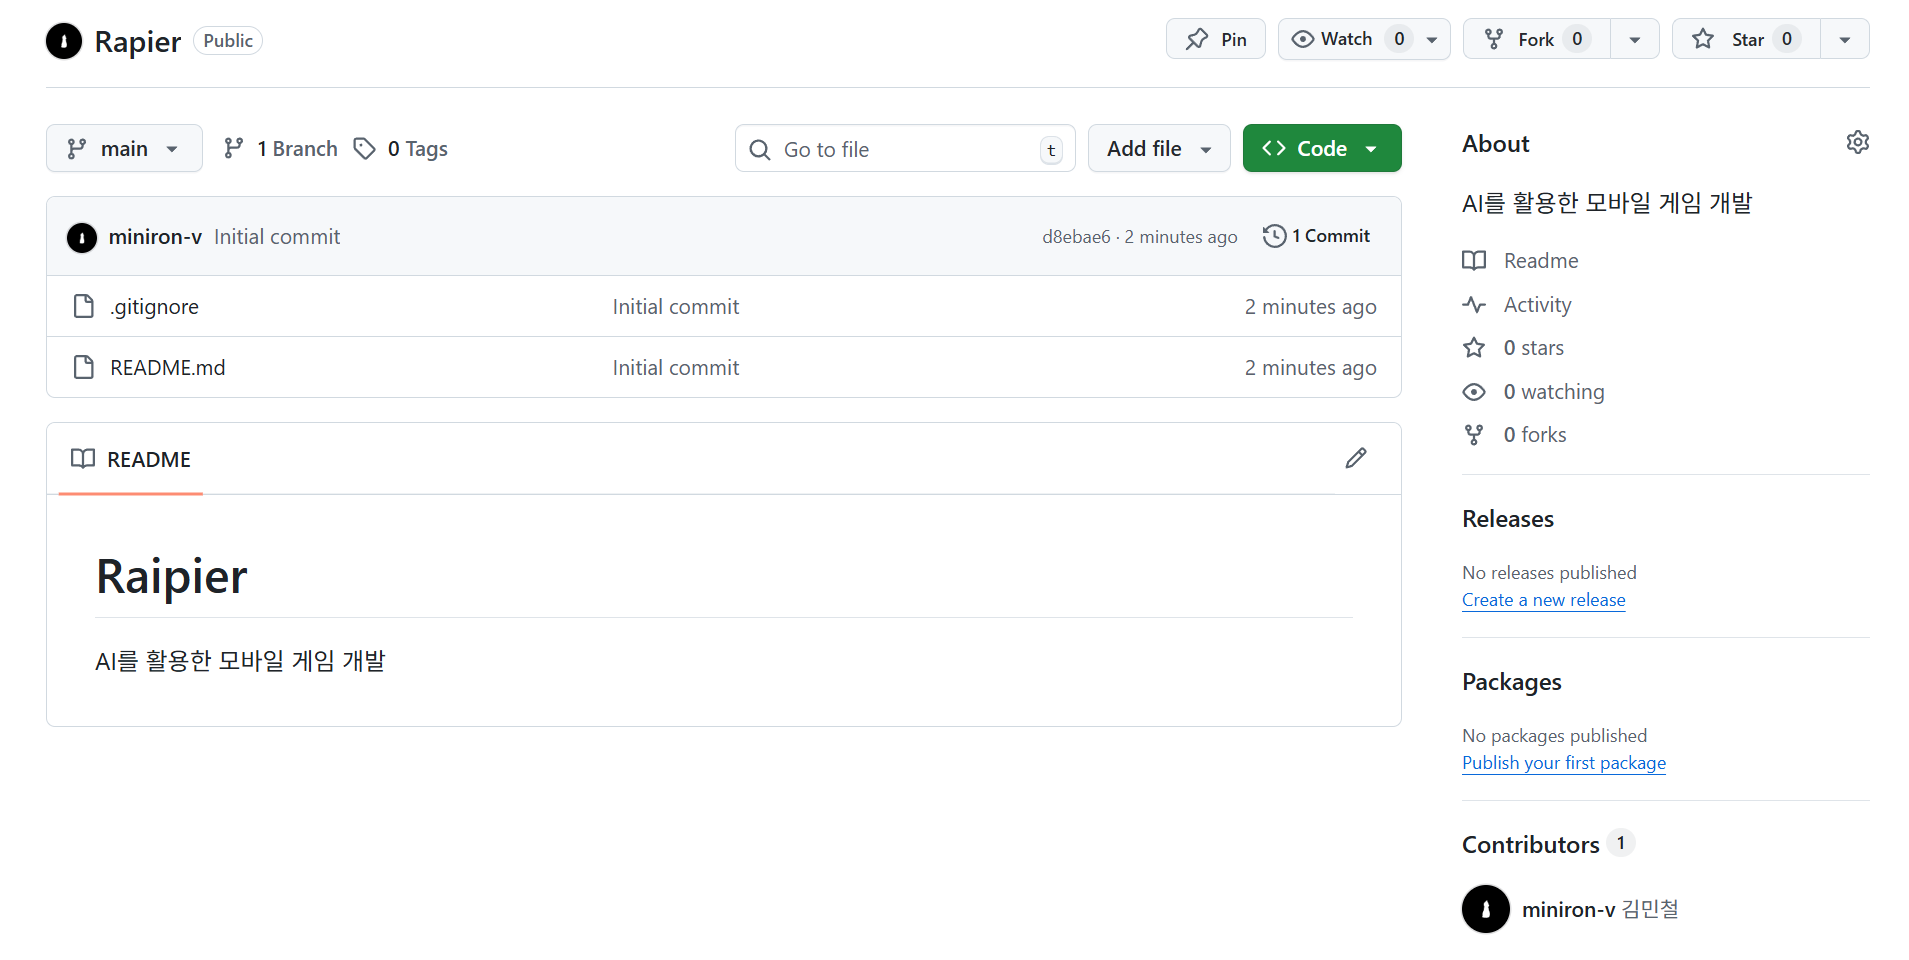
Task: Click the commit history clock icon
Action: (1274, 236)
